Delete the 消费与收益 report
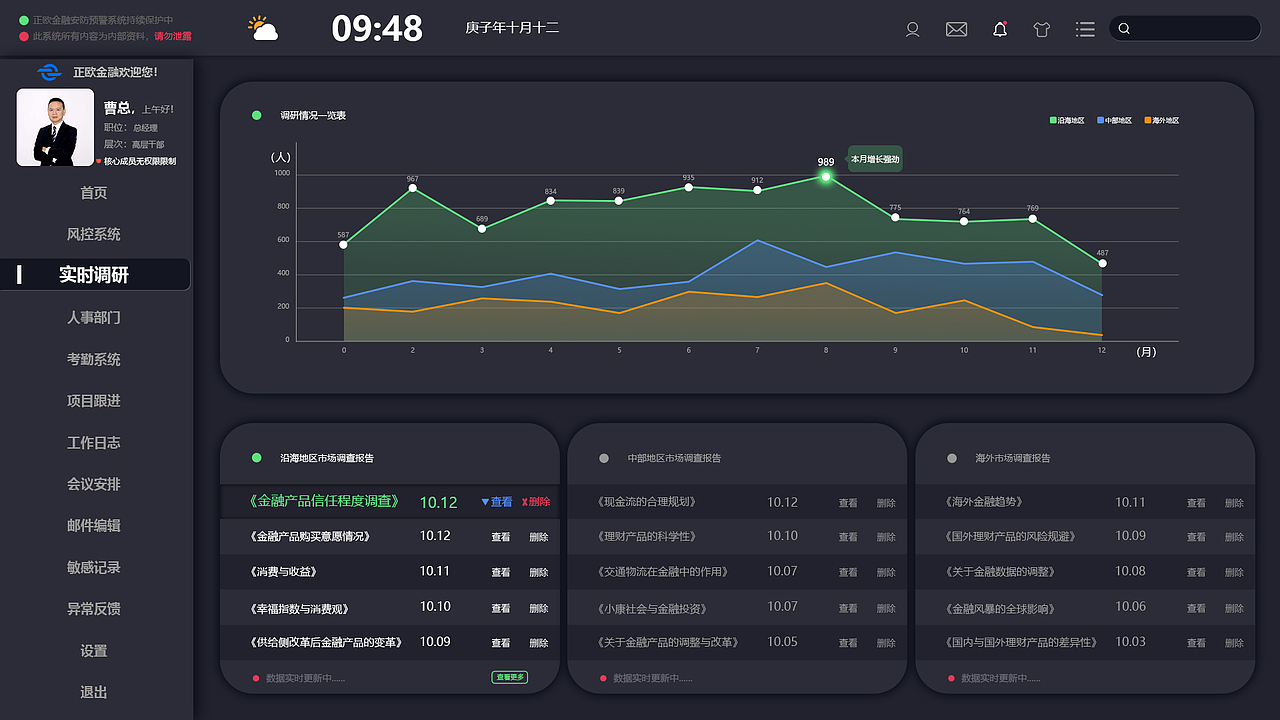 coord(539,572)
